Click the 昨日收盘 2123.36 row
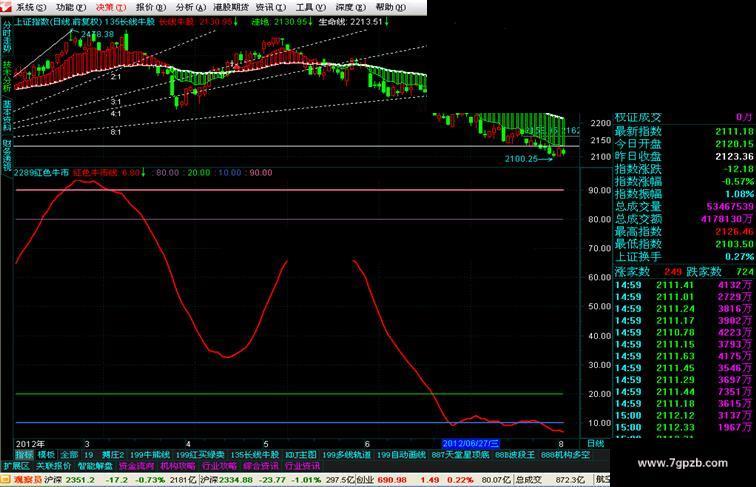This screenshot has height=487, width=756. (684, 156)
